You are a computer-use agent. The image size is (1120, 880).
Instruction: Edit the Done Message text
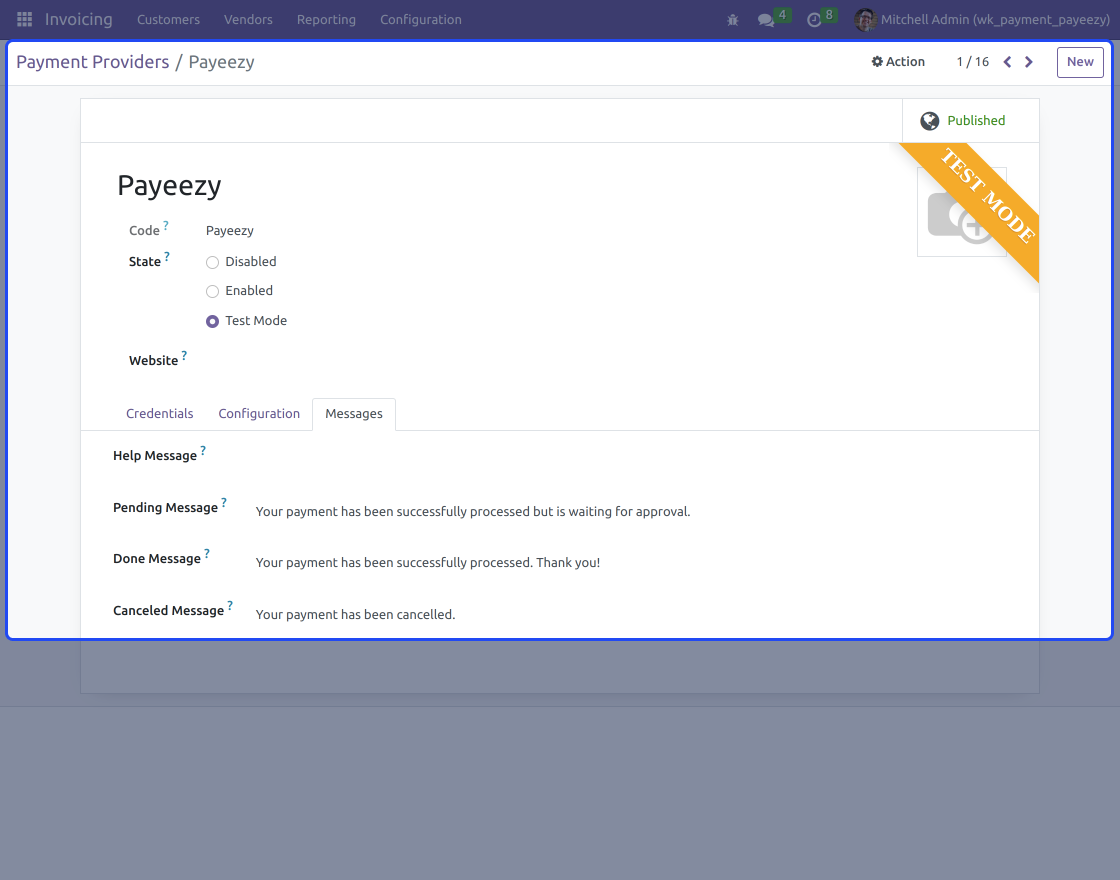[x=428, y=563]
